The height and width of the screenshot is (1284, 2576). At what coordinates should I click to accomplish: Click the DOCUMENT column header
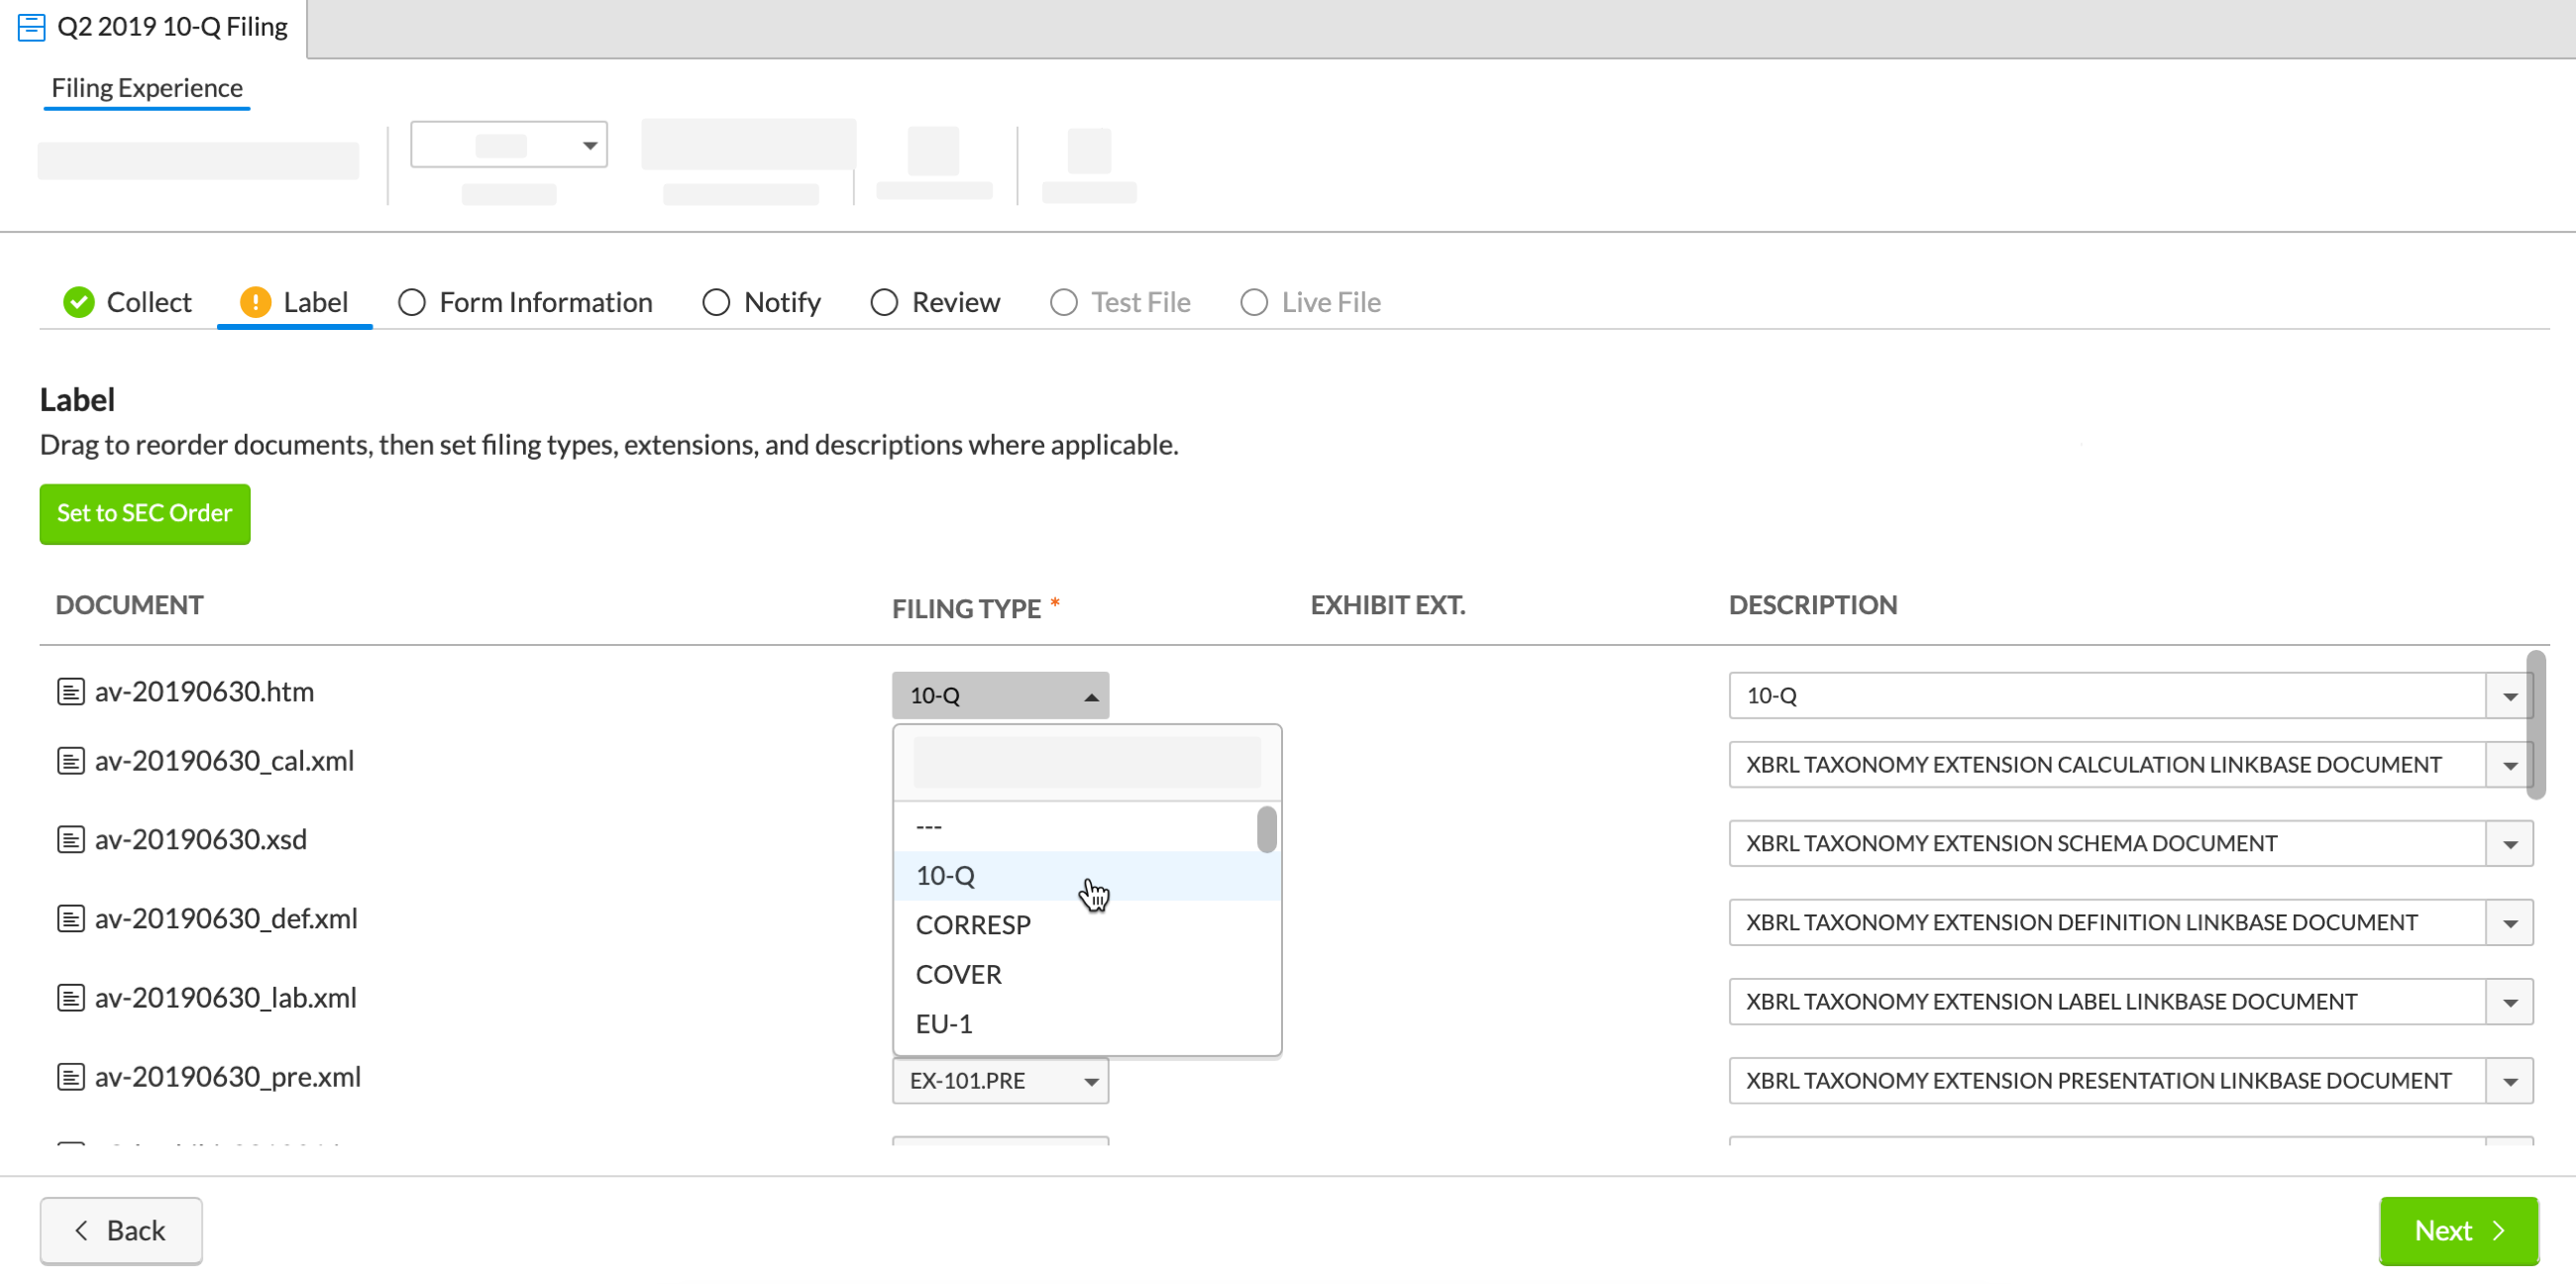pos(129,605)
